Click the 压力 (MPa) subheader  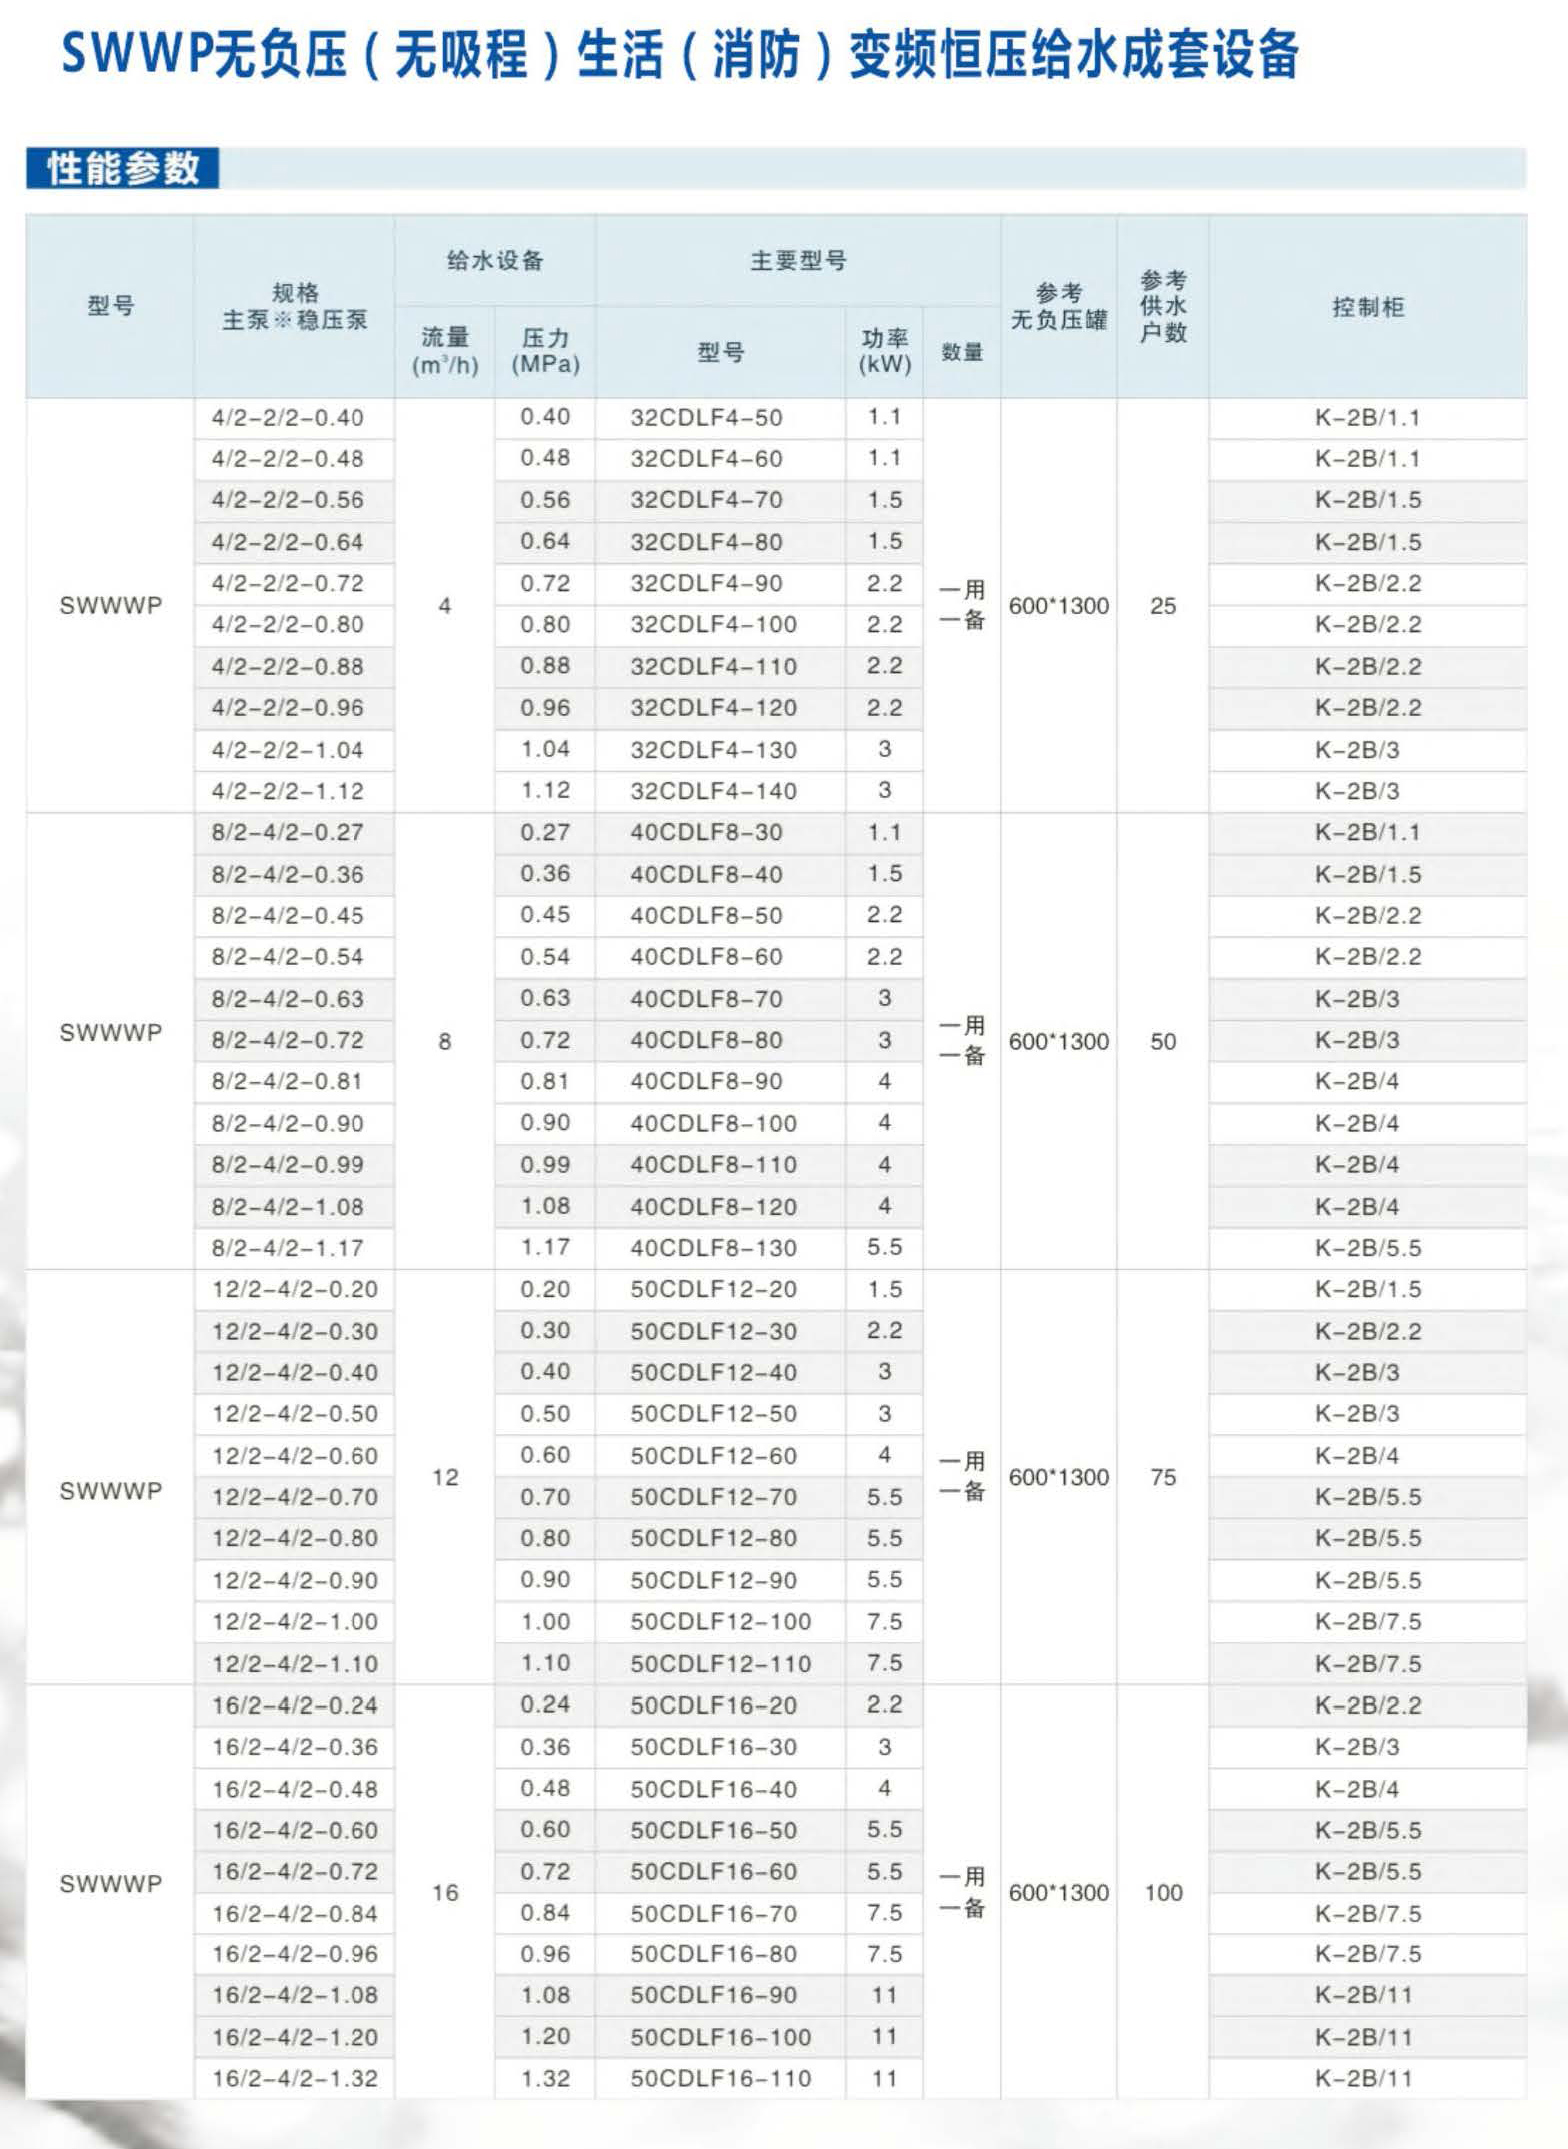tap(545, 351)
